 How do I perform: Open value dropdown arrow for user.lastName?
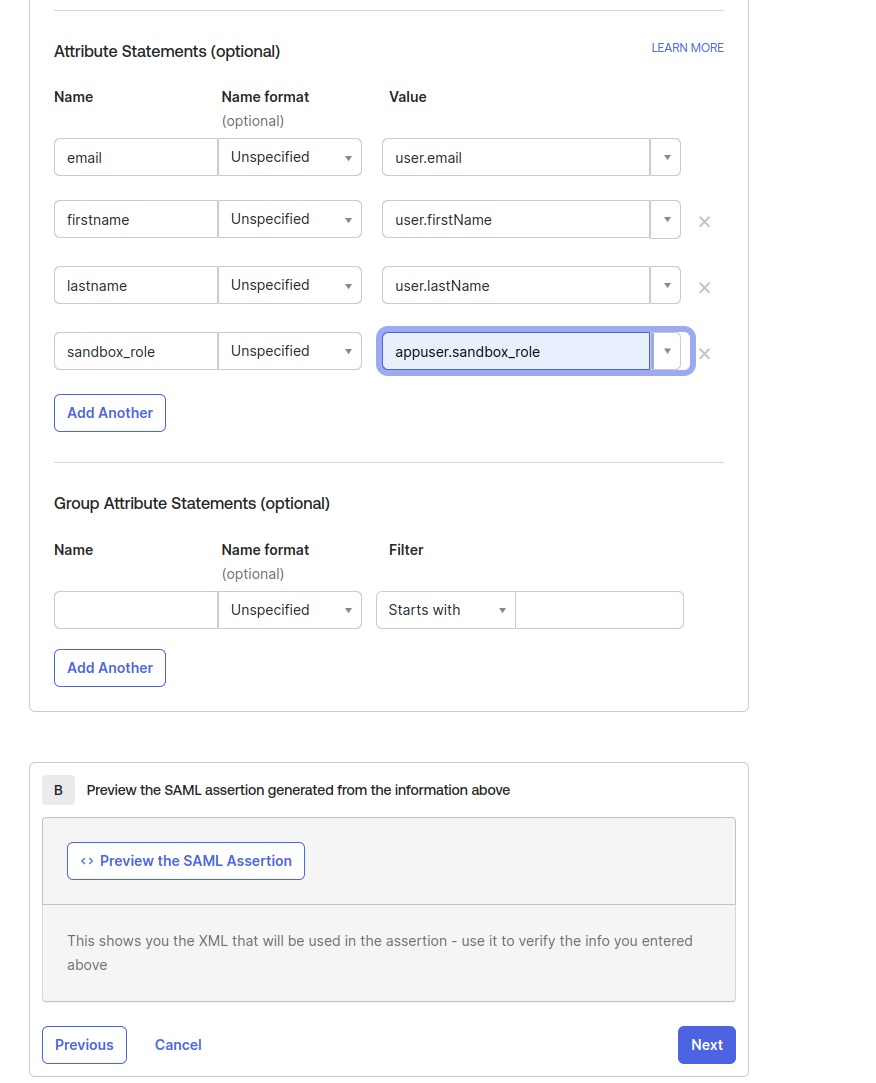[666, 286]
